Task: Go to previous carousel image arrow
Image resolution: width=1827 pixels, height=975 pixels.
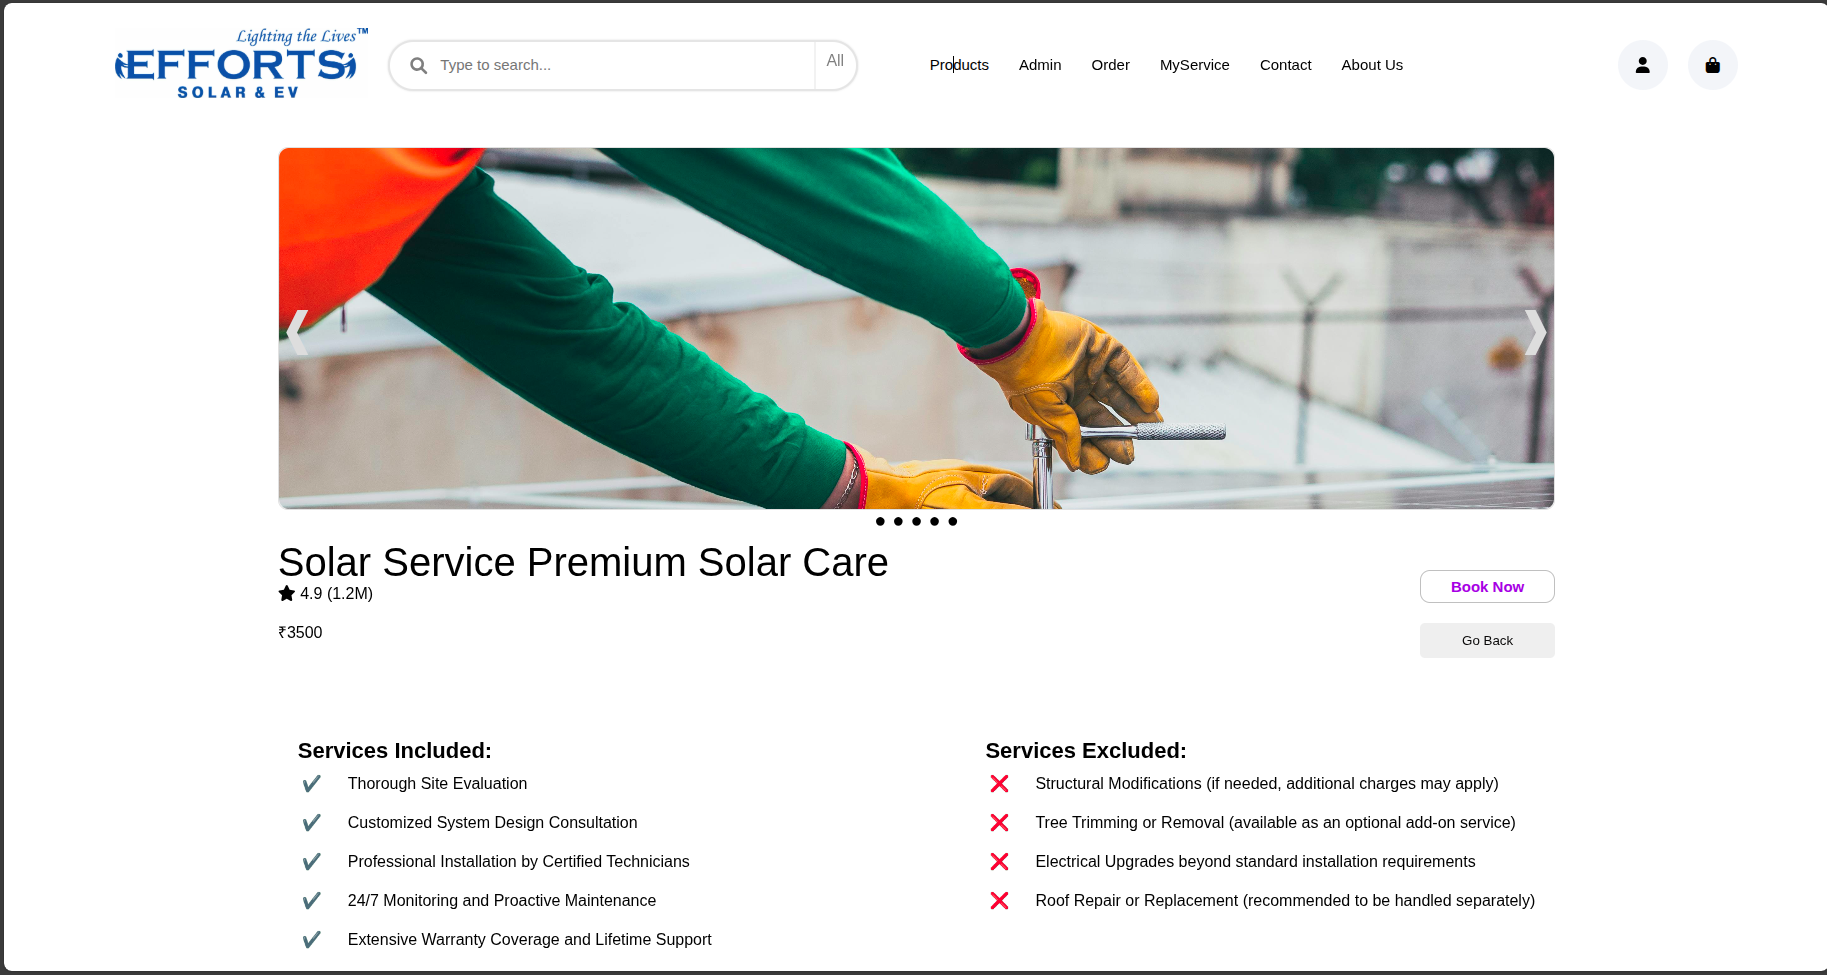Action: point(297,332)
